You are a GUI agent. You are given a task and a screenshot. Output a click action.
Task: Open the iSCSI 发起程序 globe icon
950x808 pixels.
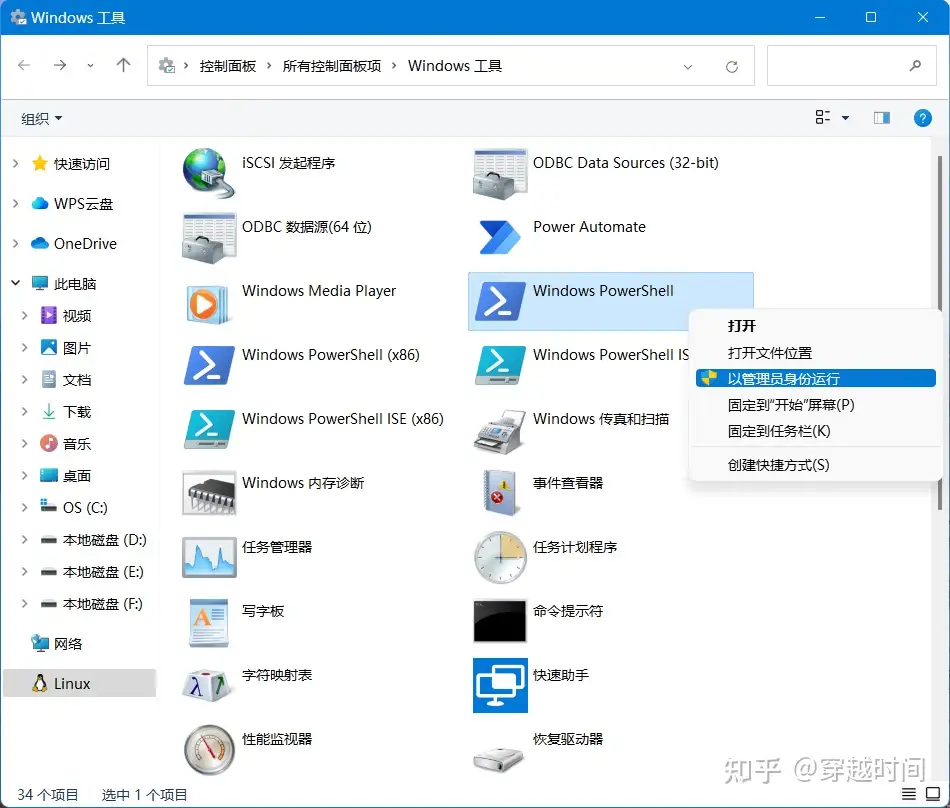click(x=208, y=173)
